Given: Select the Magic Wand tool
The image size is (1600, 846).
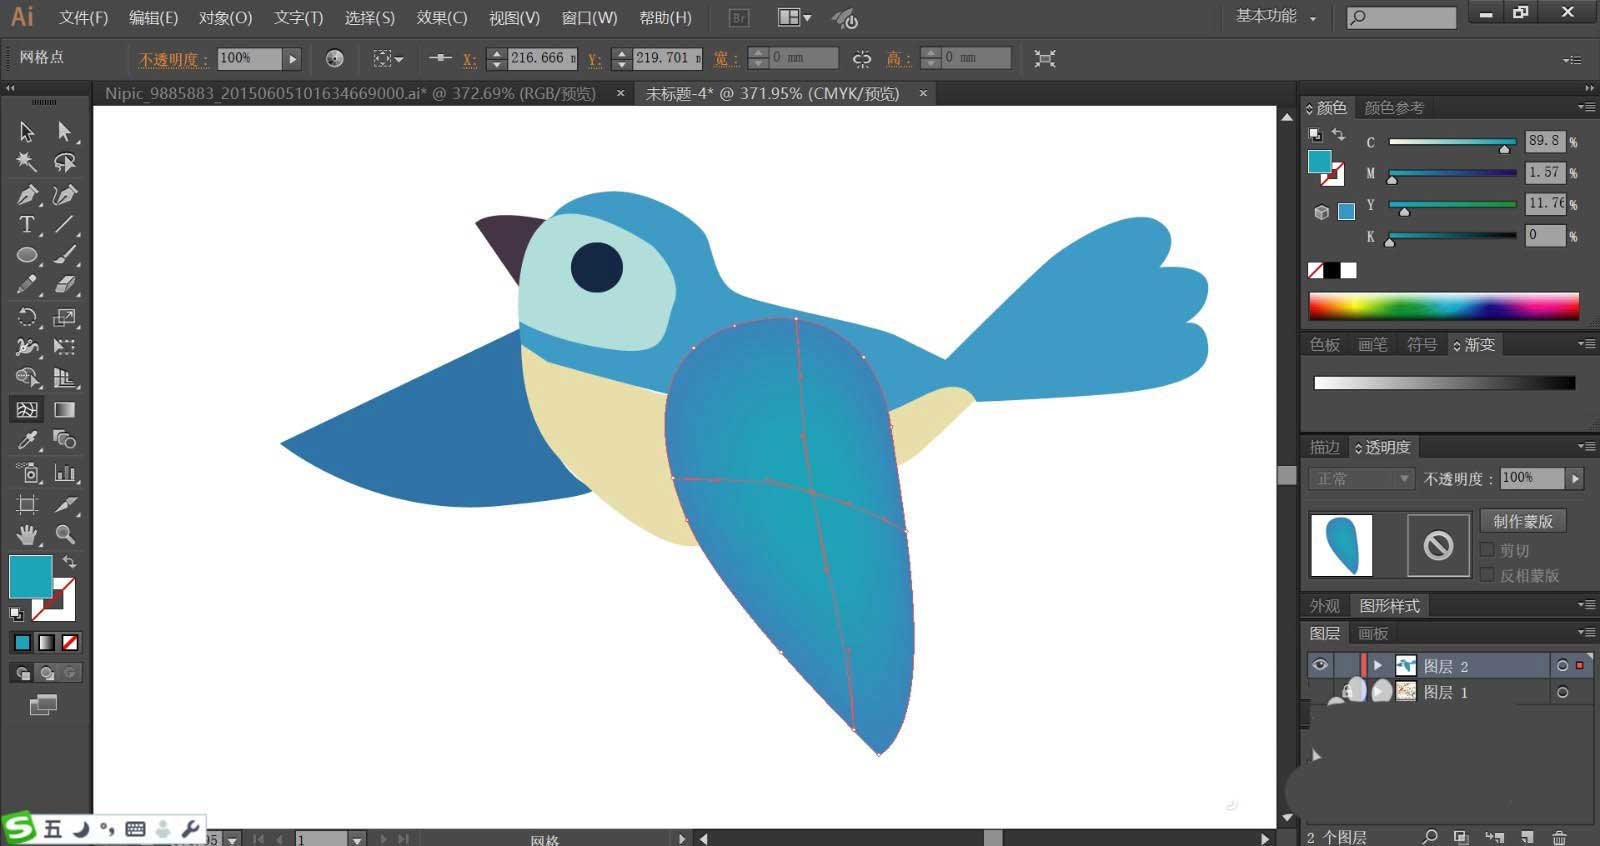Looking at the screenshot, I should click(x=27, y=162).
